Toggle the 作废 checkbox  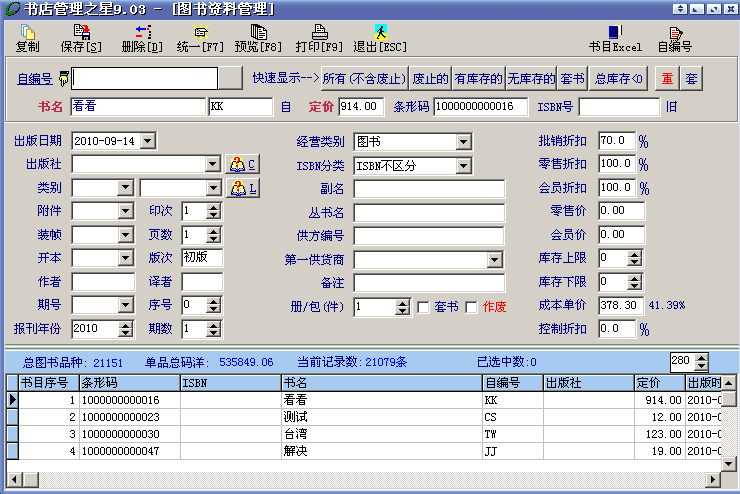pos(472,307)
